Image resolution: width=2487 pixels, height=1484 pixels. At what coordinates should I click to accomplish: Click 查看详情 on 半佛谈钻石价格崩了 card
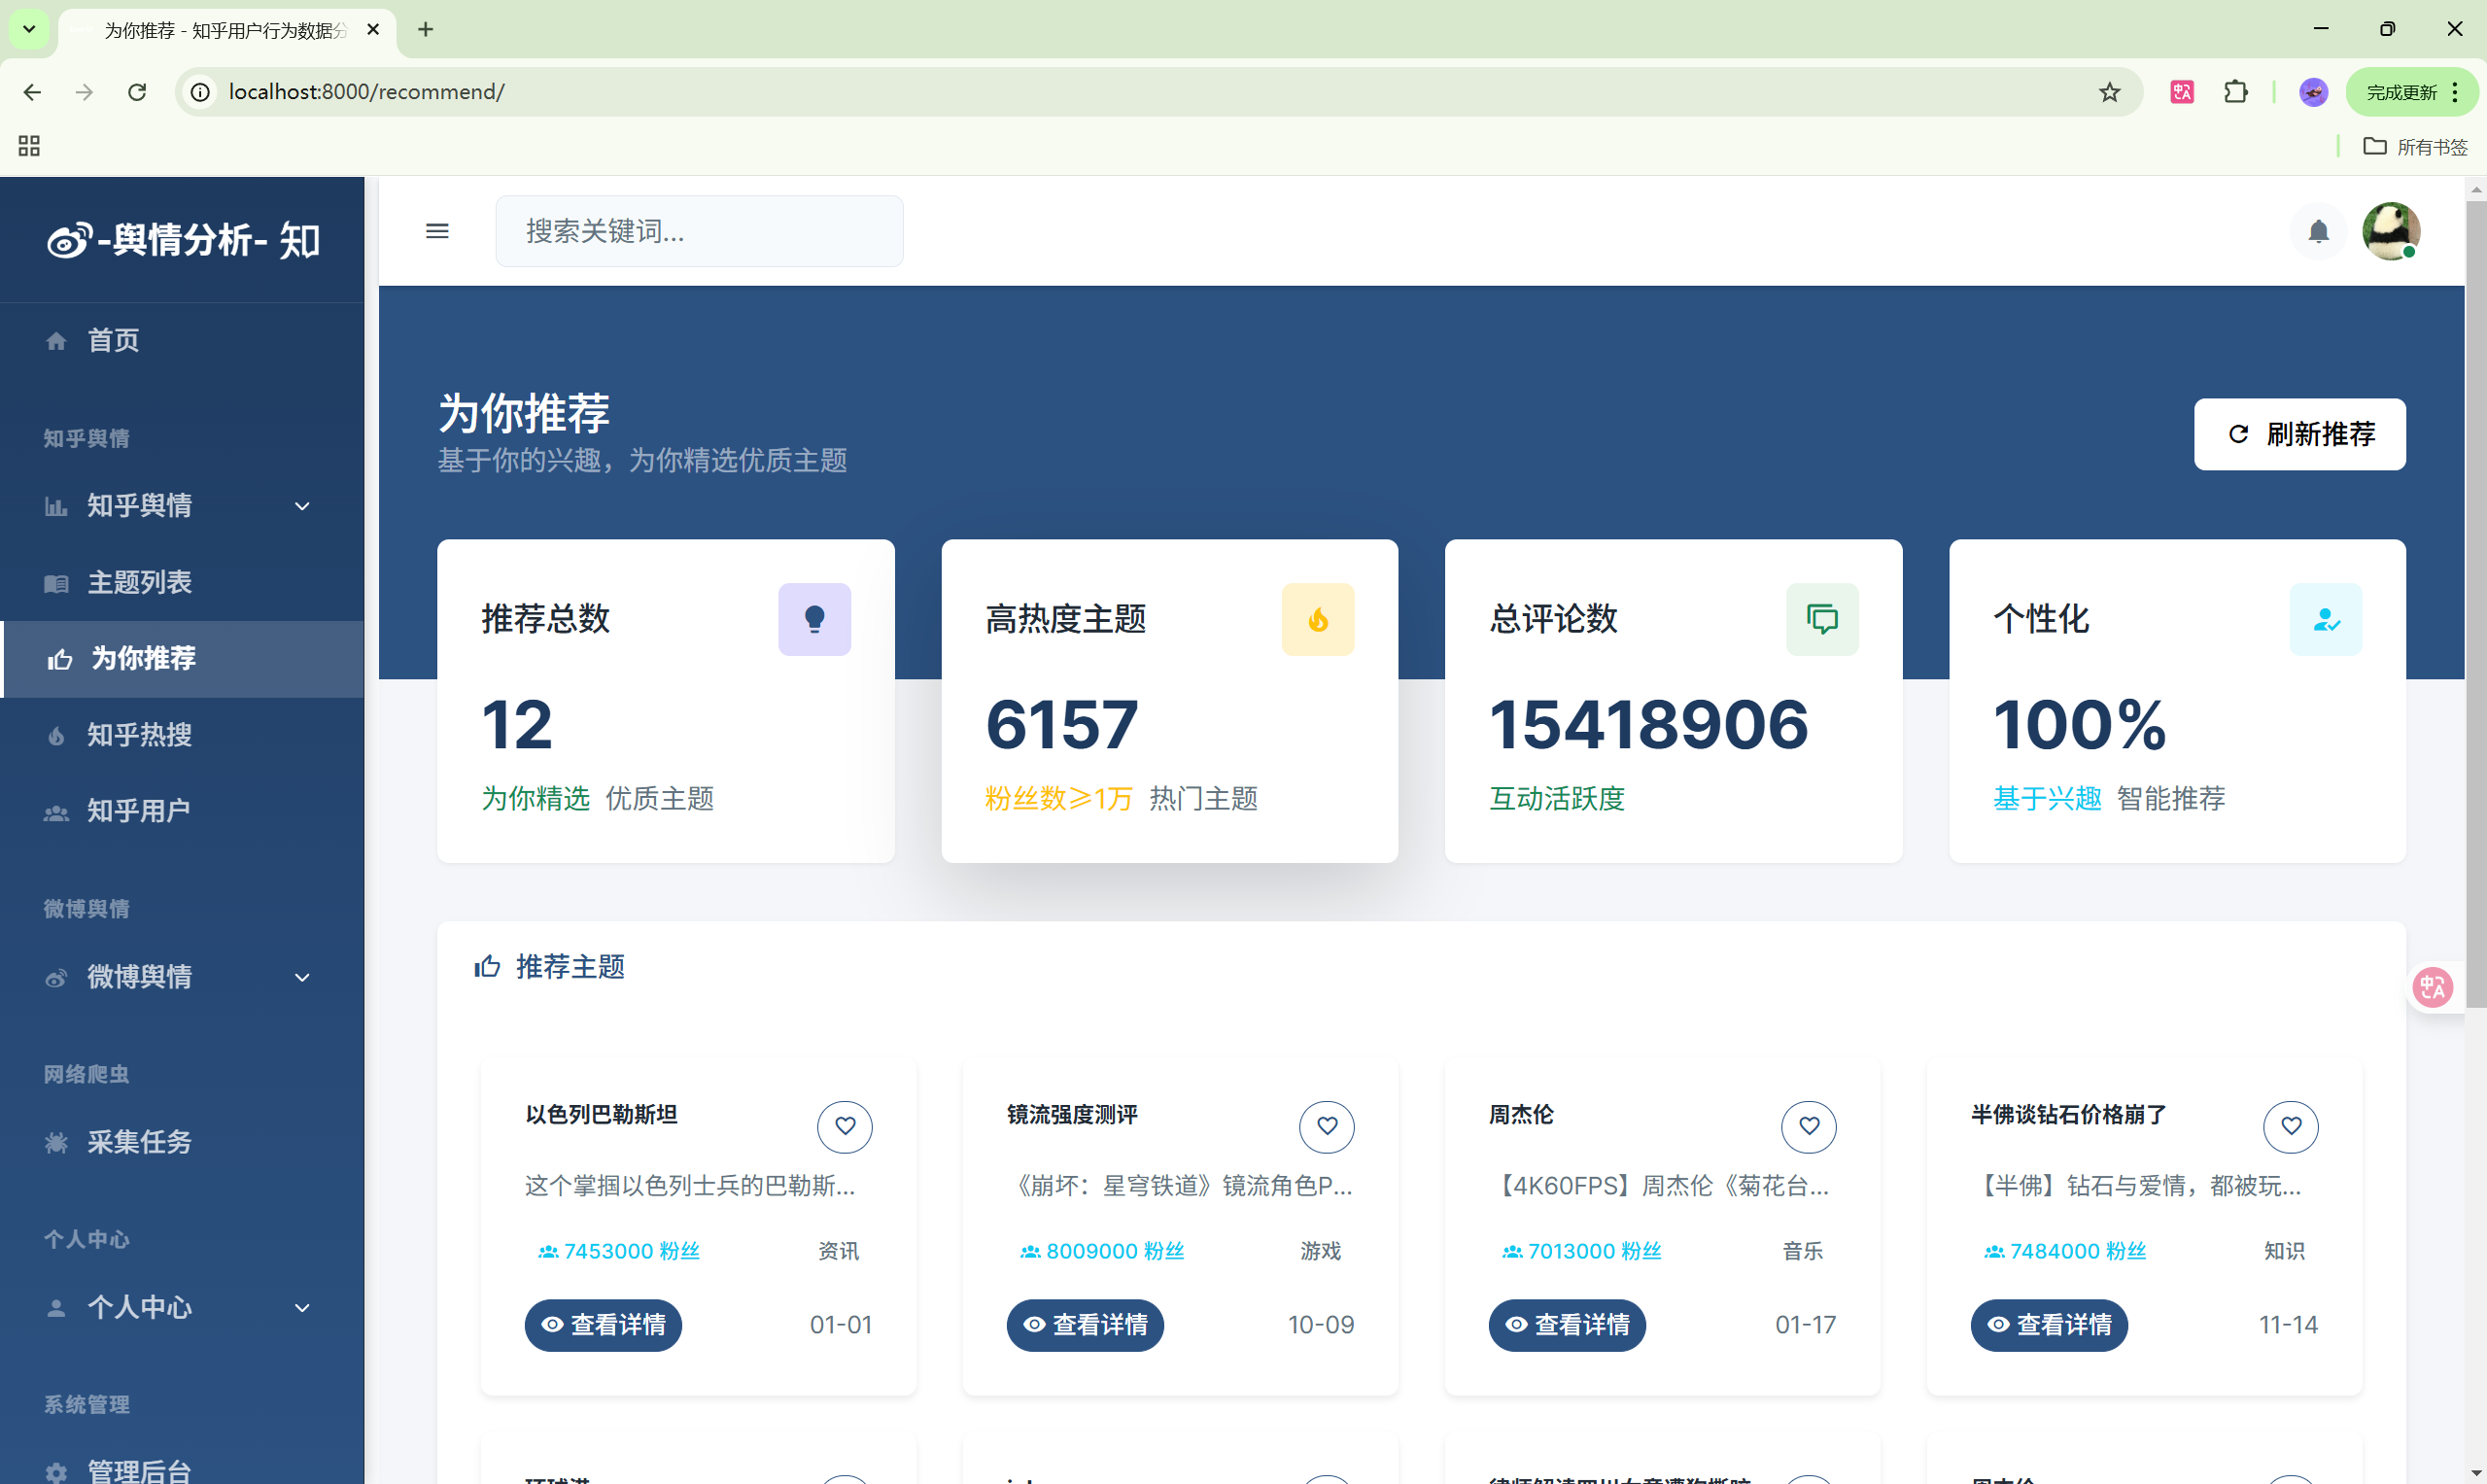pyautogui.click(x=2048, y=1324)
